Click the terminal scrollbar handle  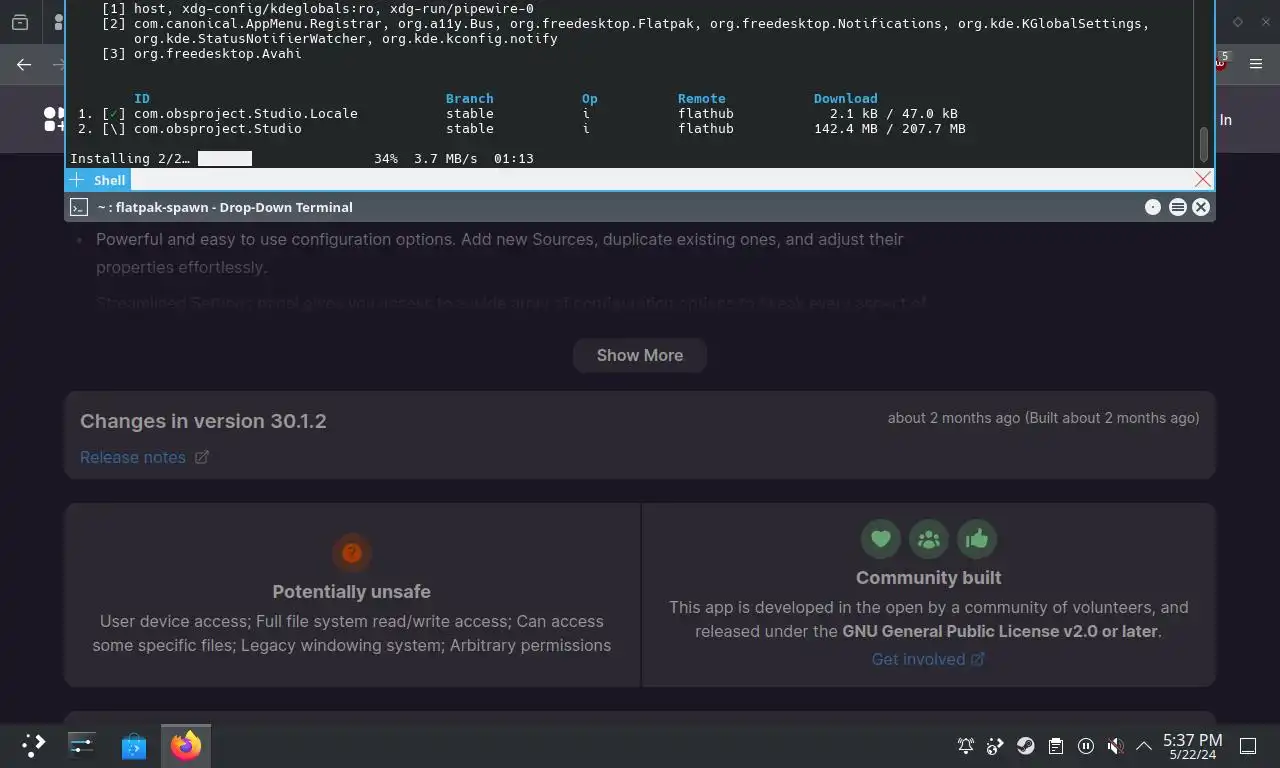tap(1203, 145)
